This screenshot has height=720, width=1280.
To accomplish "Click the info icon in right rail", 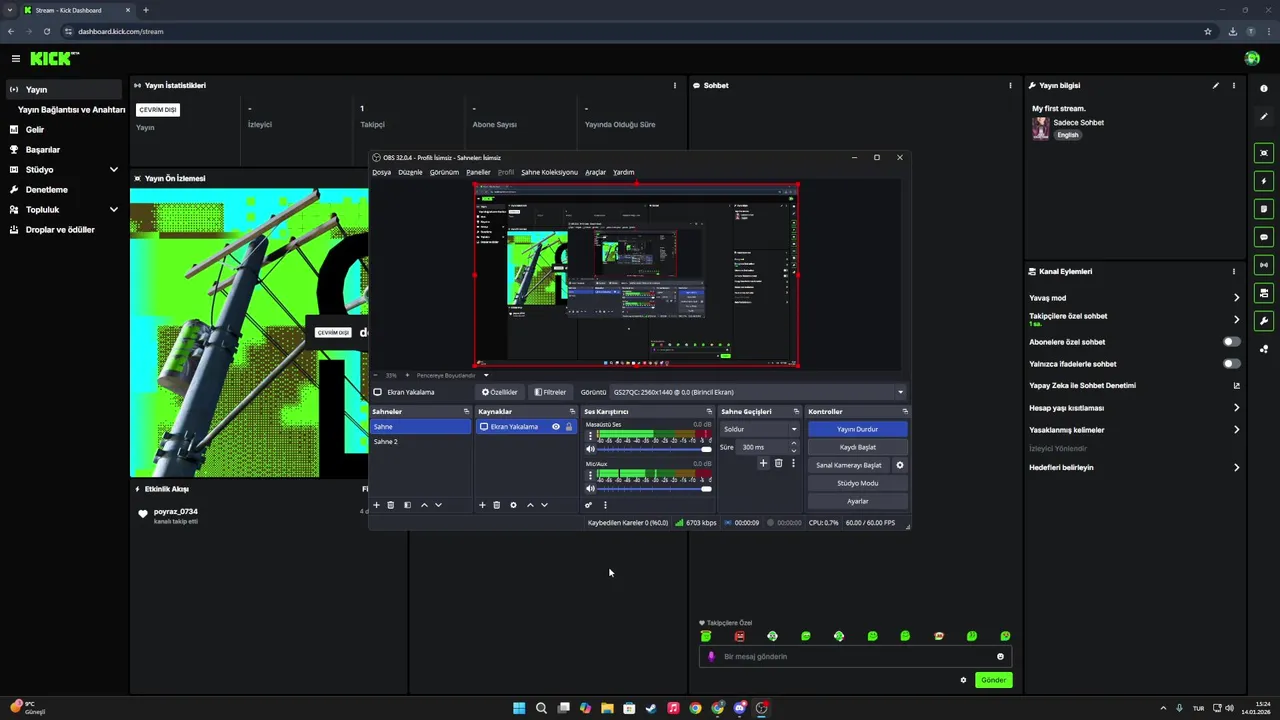I will [x=1264, y=89].
